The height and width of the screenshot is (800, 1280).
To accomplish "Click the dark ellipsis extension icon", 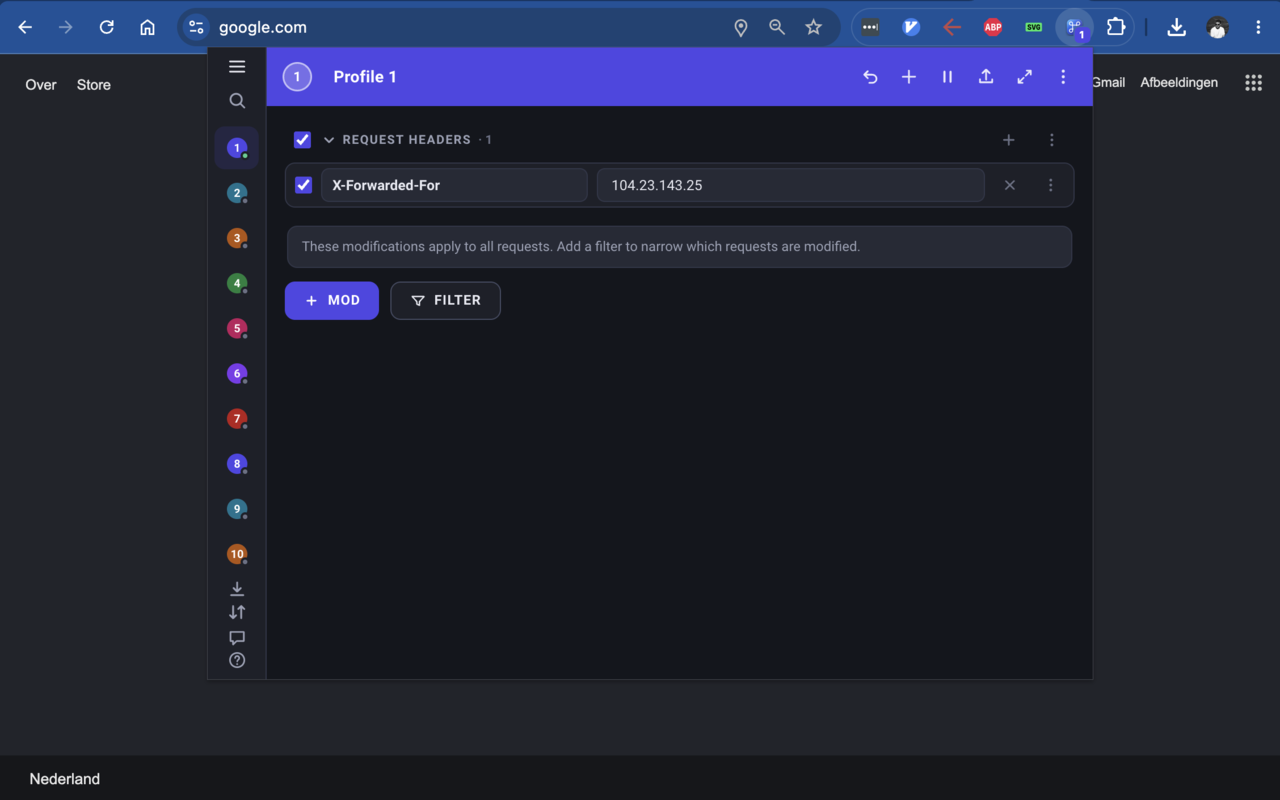I will (870, 27).
